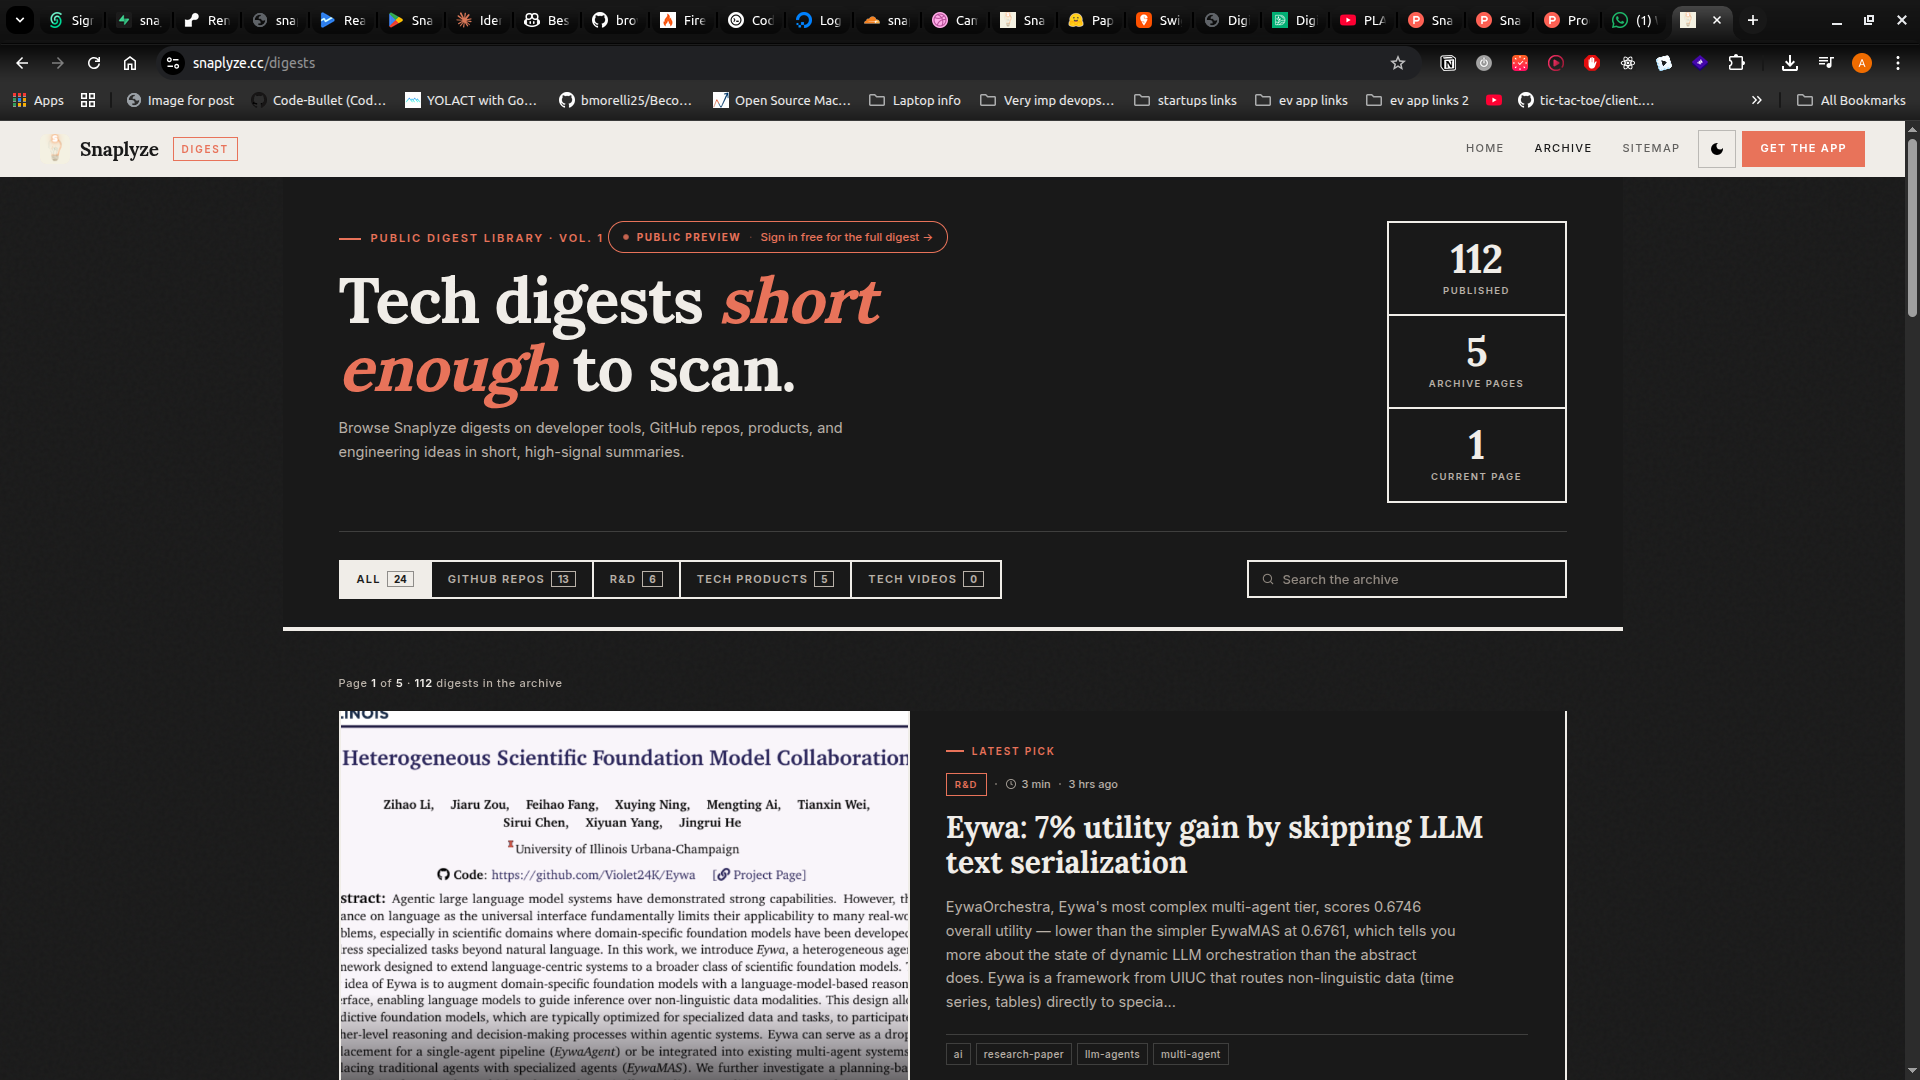Click the DIGEST badge beside the logo
Viewport: 1920px width, 1080px height.
[x=205, y=149]
